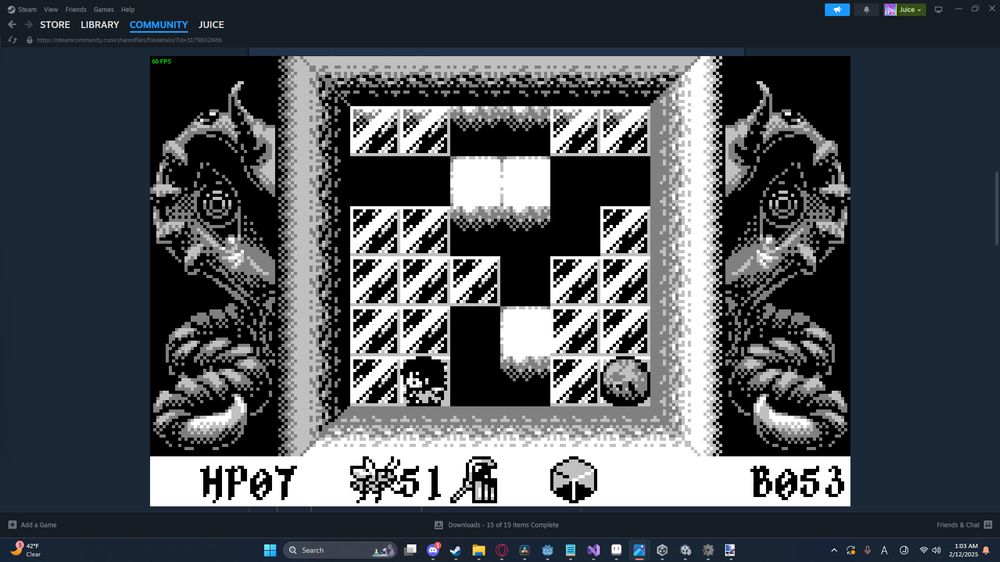This screenshot has height=562, width=1000.
Task: Open the Photos app in taskbar
Action: 639,550
